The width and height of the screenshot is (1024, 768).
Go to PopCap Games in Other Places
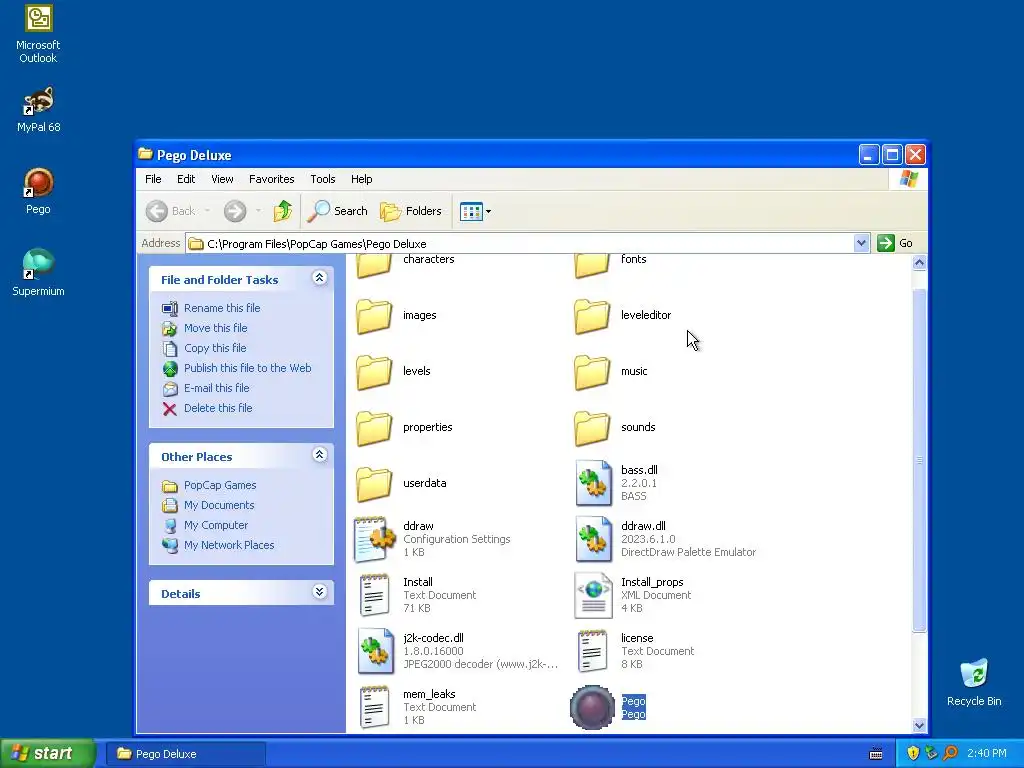(x=220, y=485)
